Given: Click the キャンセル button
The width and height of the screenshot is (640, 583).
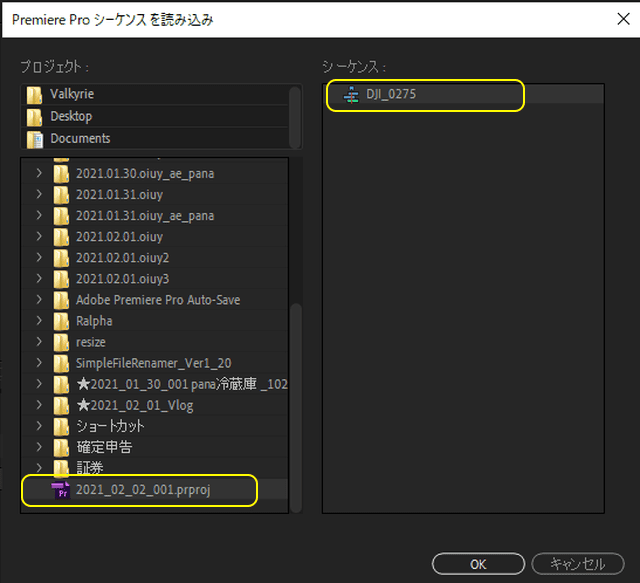Looking at the screenshot, I should (578, 564).
